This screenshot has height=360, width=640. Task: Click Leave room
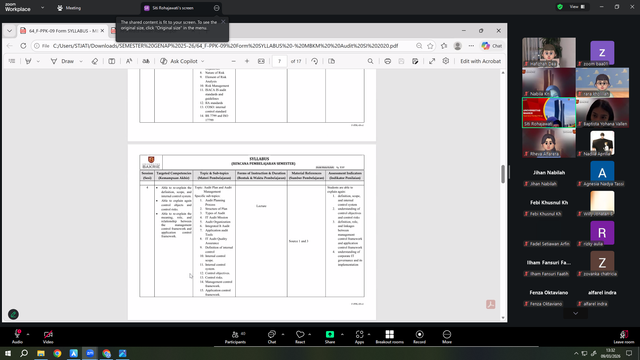click(624, 337)
